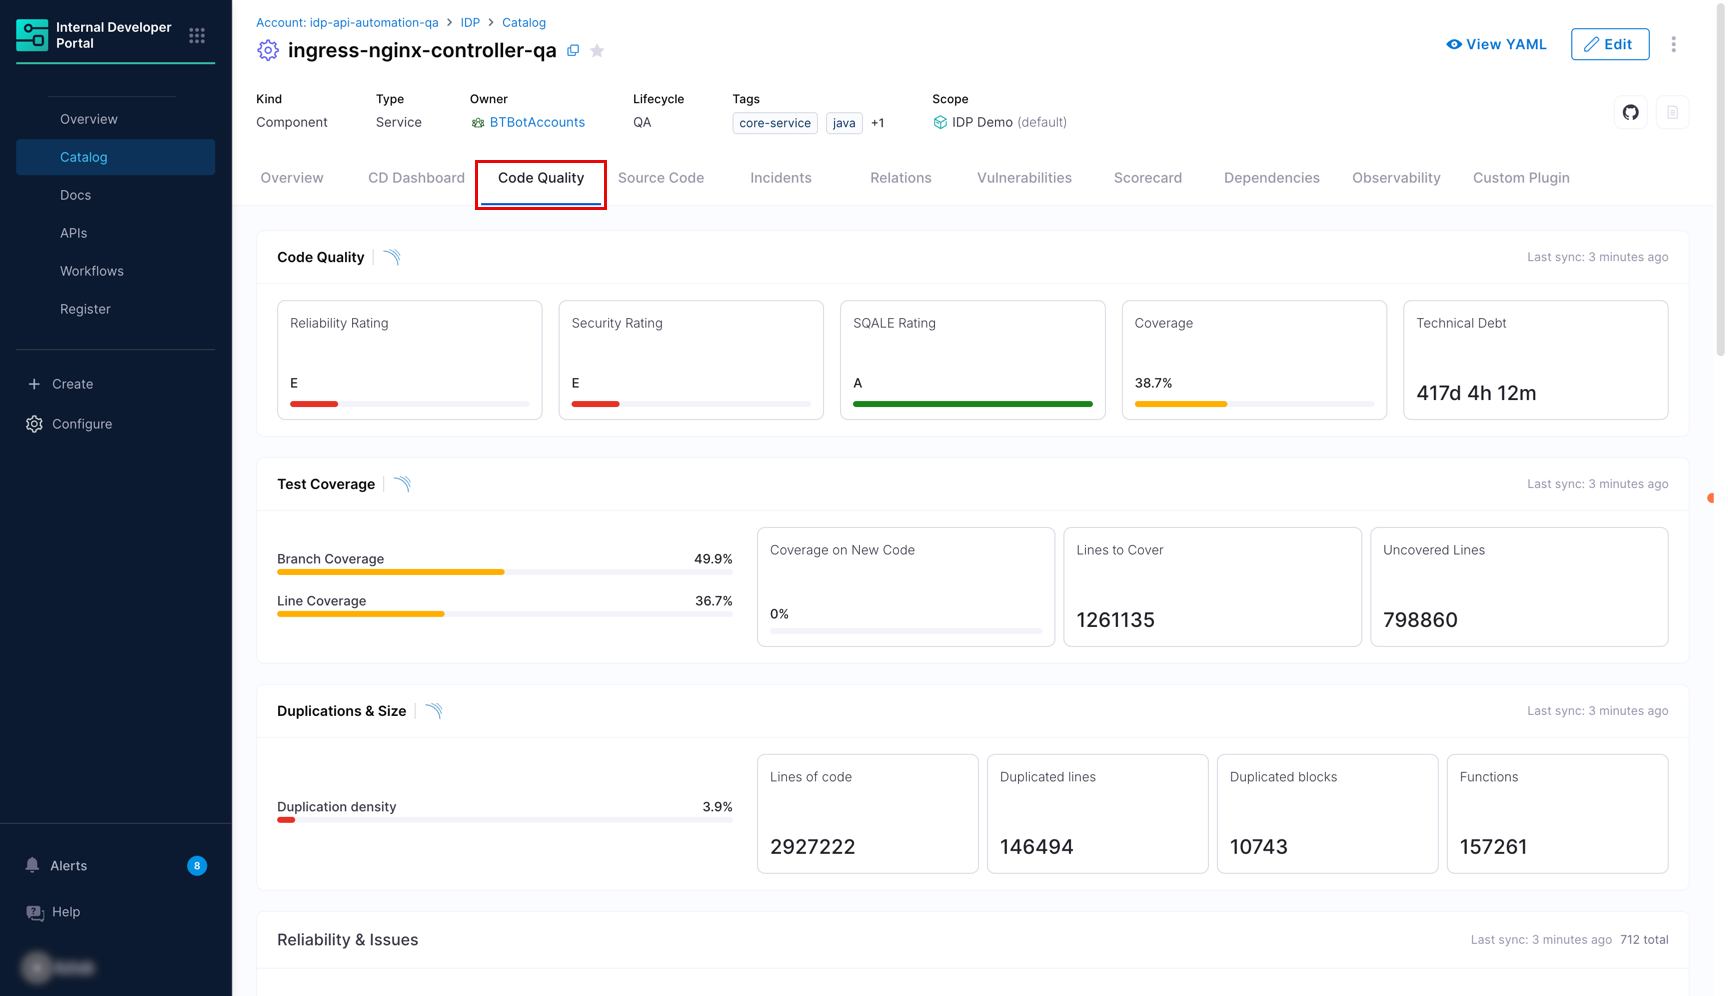Open the Observability tab
Image resolution: width=1728 pixels, height=996 pixels.
(1396, 178)
